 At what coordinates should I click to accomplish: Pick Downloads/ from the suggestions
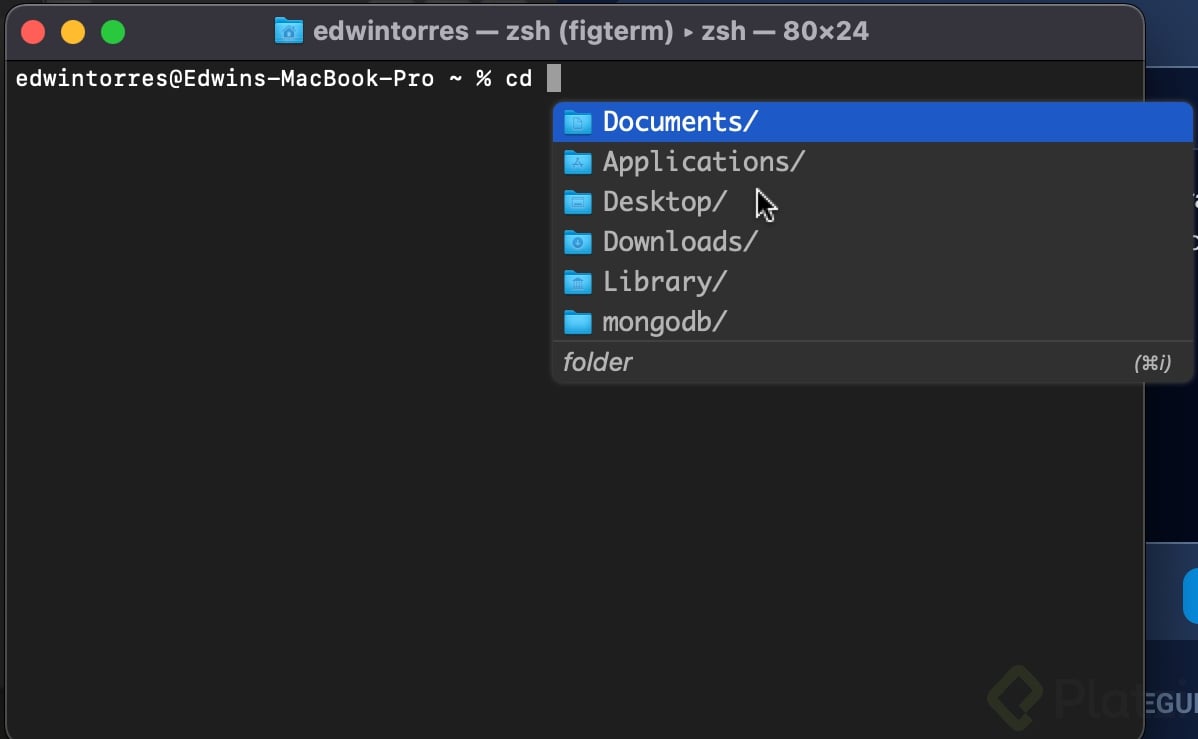pos(678,242)
